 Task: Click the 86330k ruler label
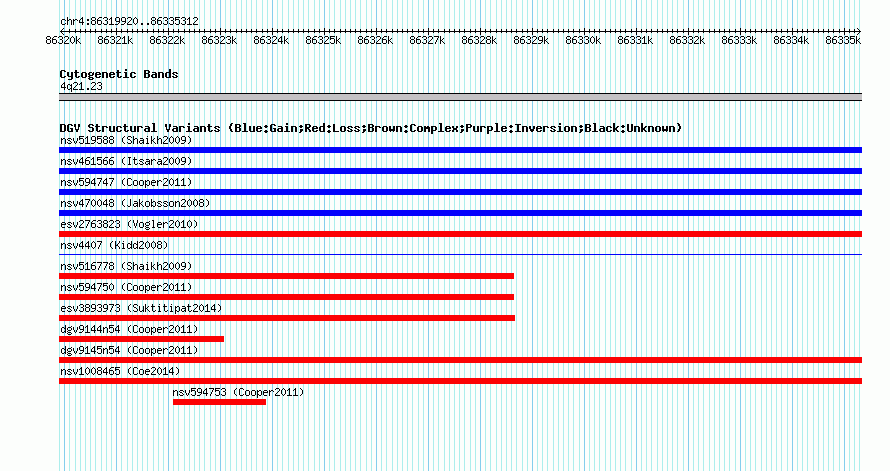pyautogui.click(x=583, y=40)
